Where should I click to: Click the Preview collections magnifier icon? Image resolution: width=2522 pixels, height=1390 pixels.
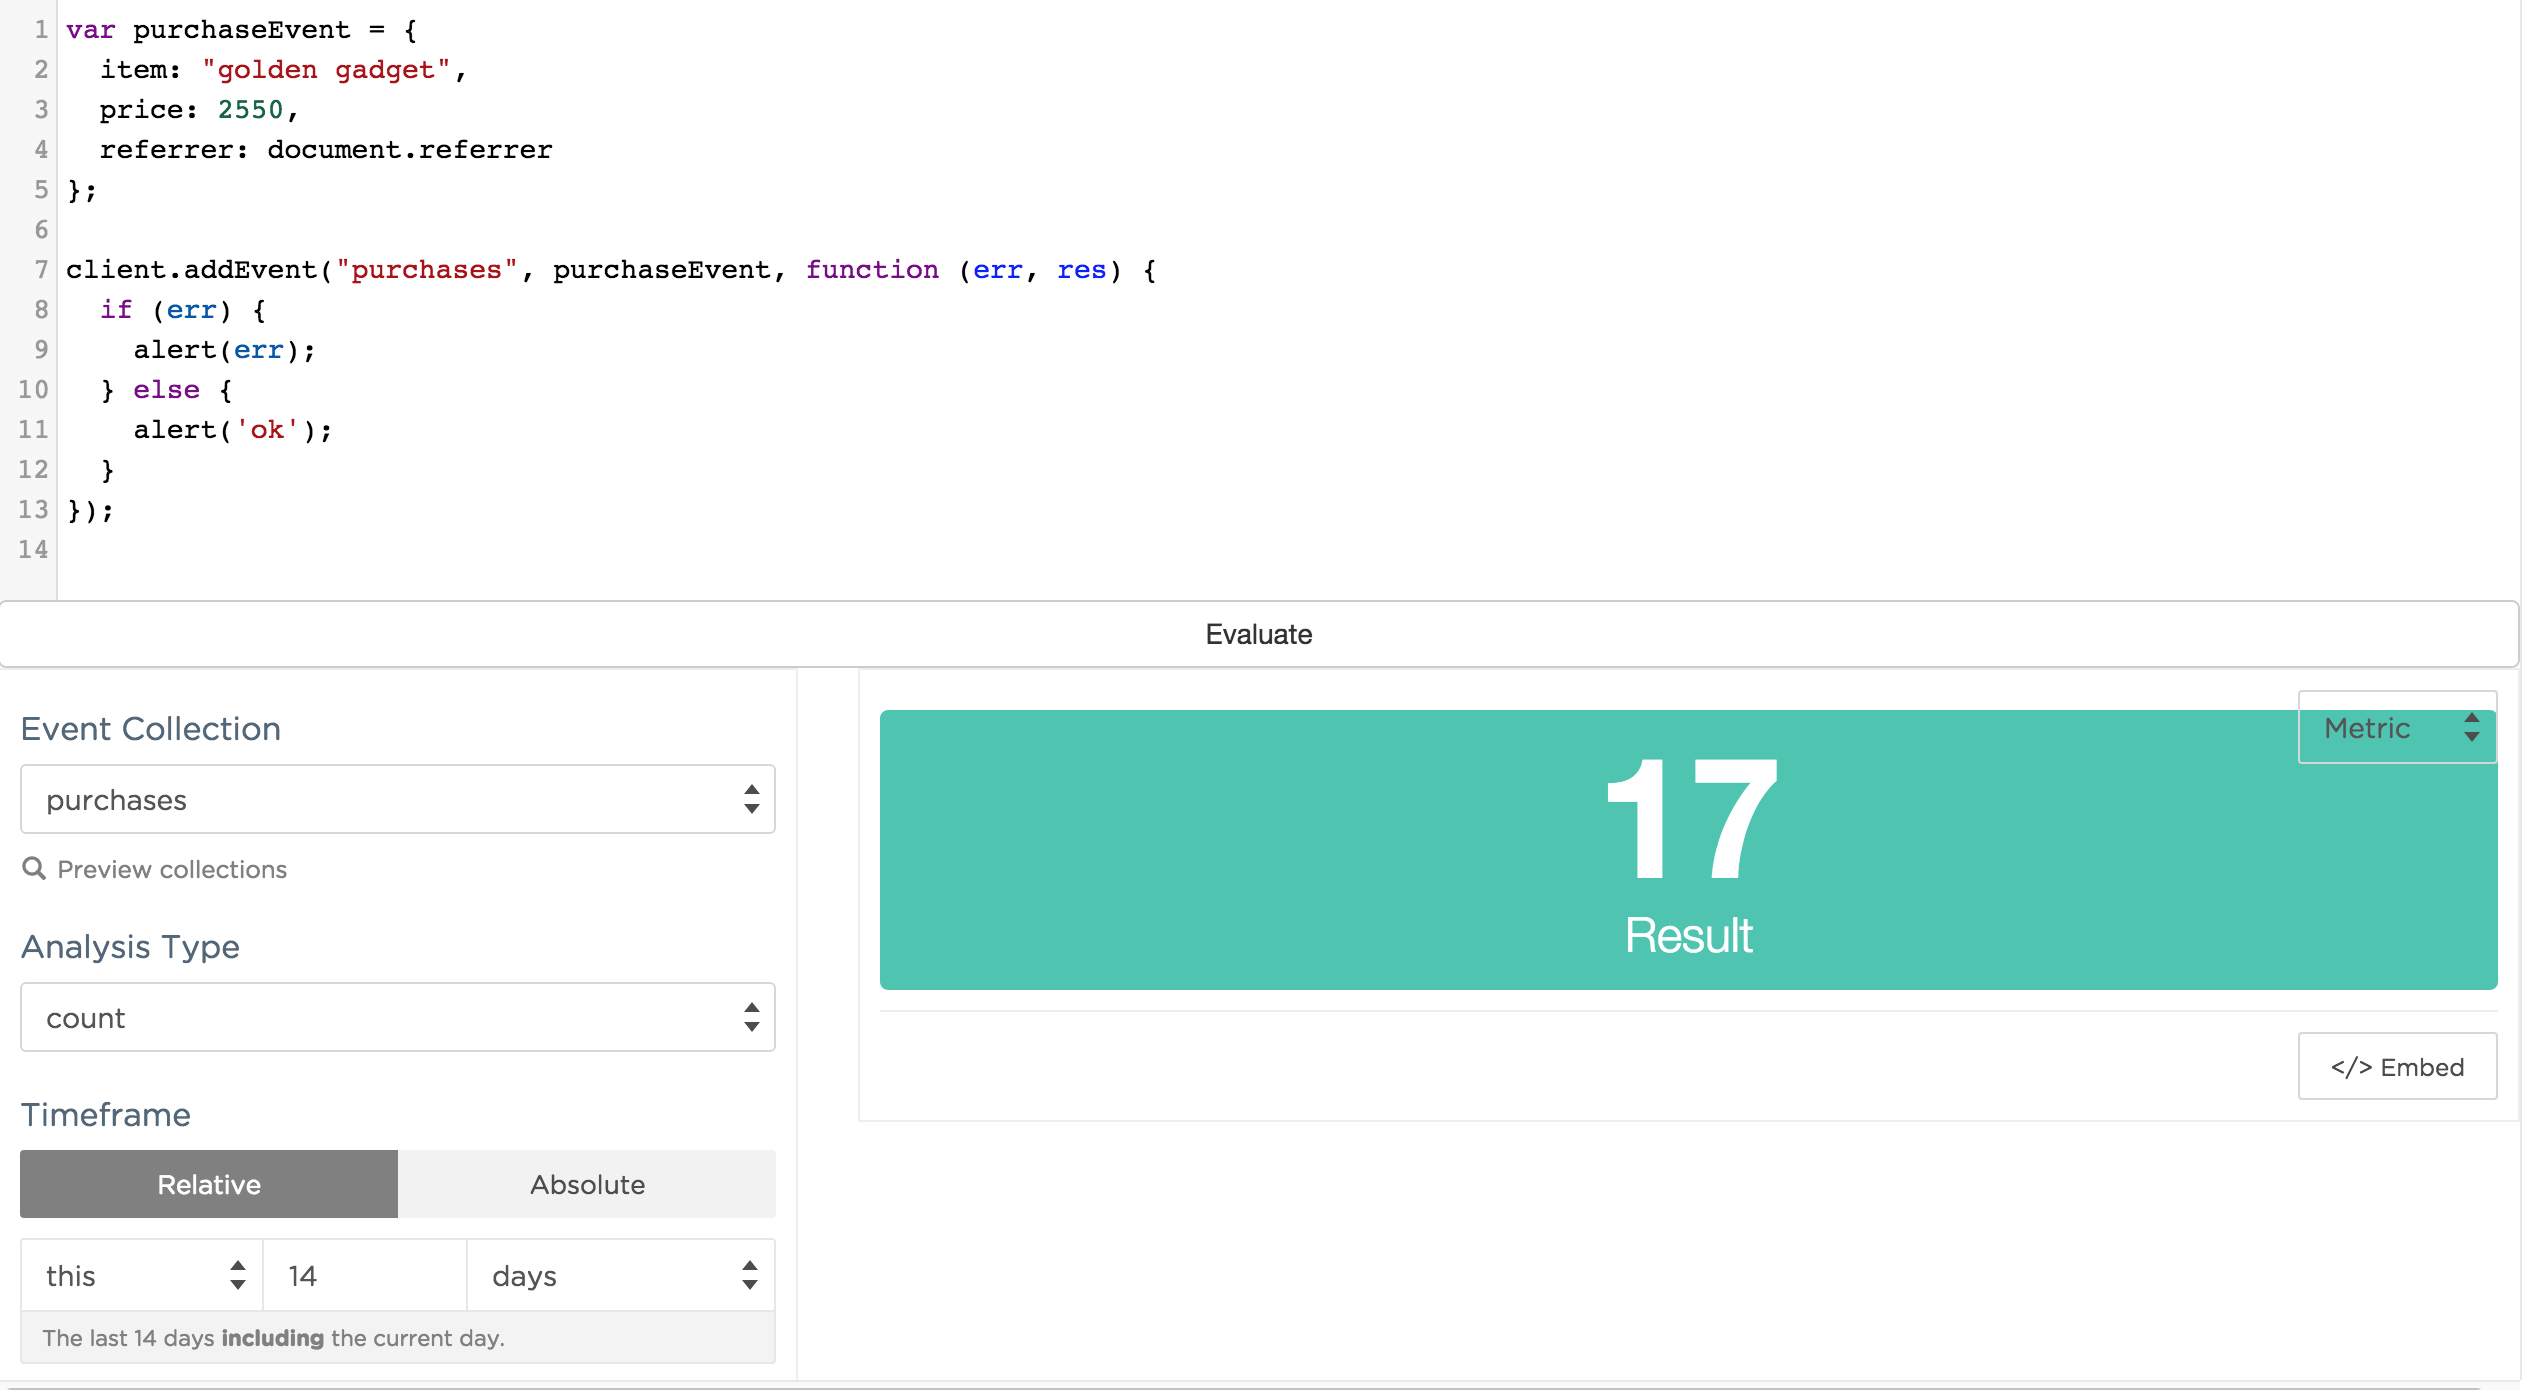pos(34,868)
